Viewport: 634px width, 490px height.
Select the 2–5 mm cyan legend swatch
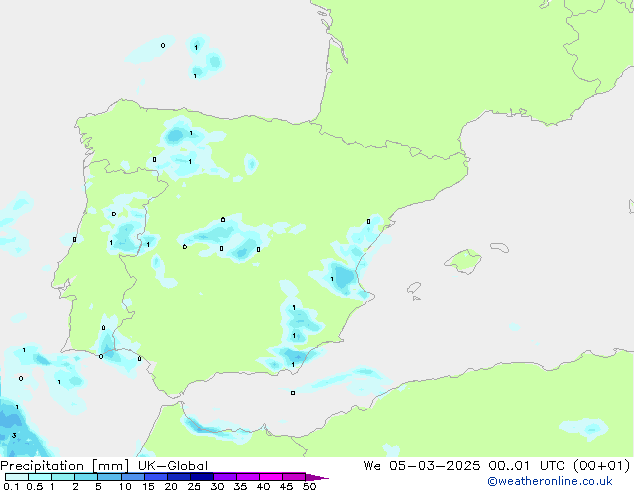pyautogui.click(x=86, y=477)
